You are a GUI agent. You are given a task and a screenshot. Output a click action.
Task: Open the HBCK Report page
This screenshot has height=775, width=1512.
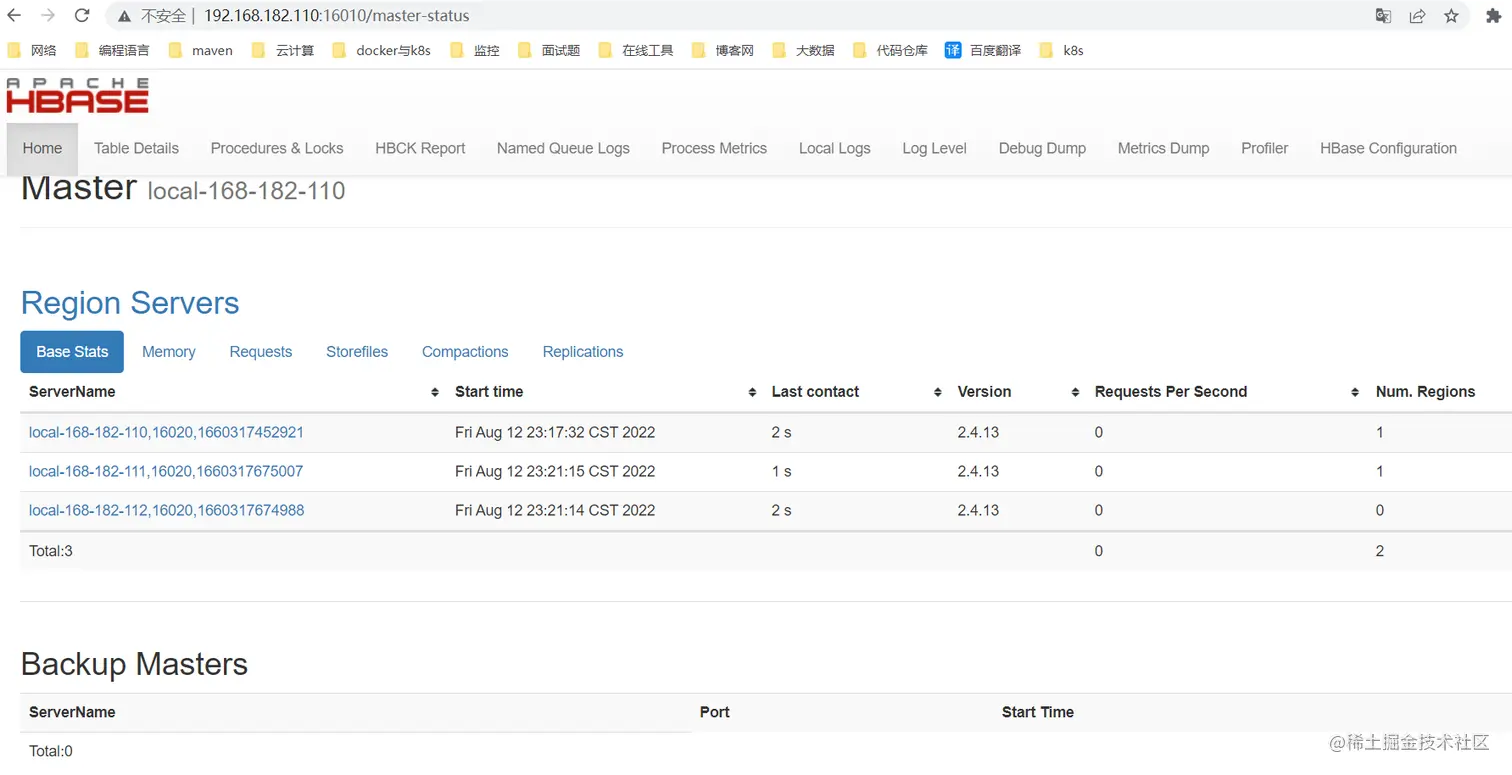click(x=420, y=148)
